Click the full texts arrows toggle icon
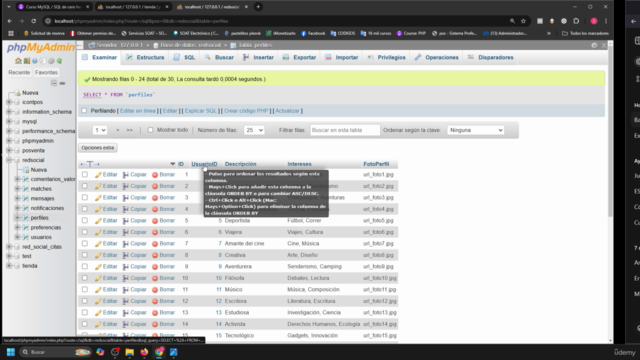This screenshot has width=640, height=360. tap(90, 164)
